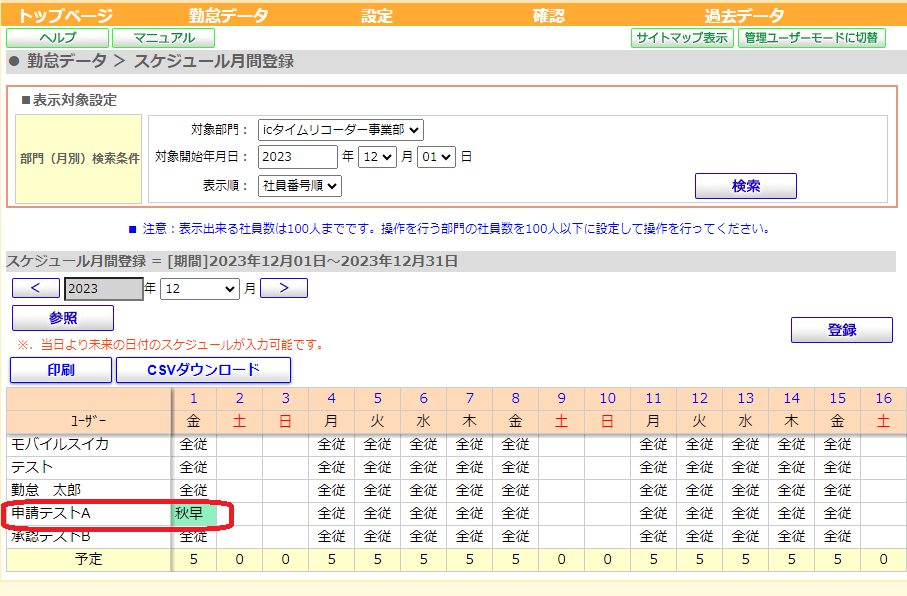
Task: Show the サイトマップ表示 page
Action: coord(682,38)
